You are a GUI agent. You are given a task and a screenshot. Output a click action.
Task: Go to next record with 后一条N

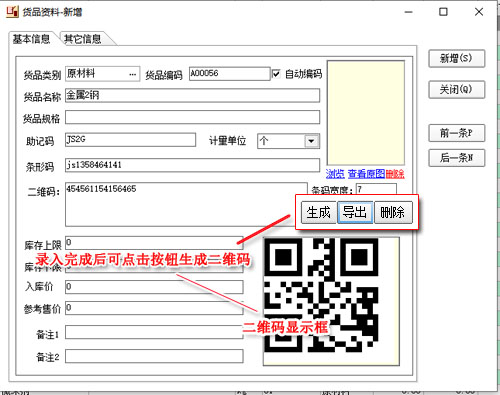pos(456,158)
